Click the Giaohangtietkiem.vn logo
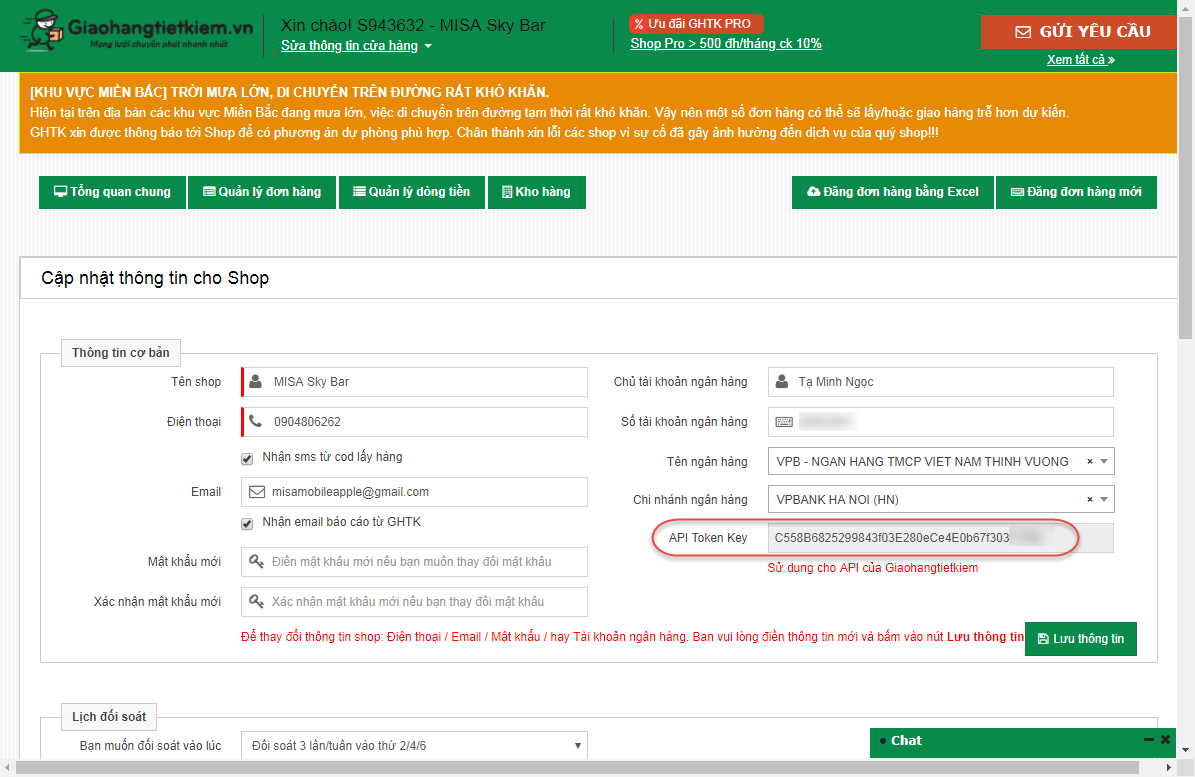 pyautogui.click(x=137, y=32)
